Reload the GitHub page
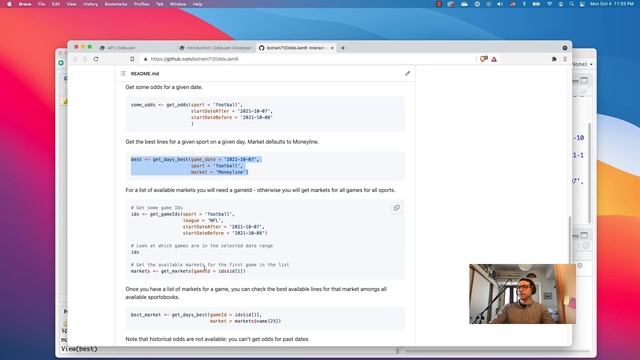 click(x=96, y=59)
